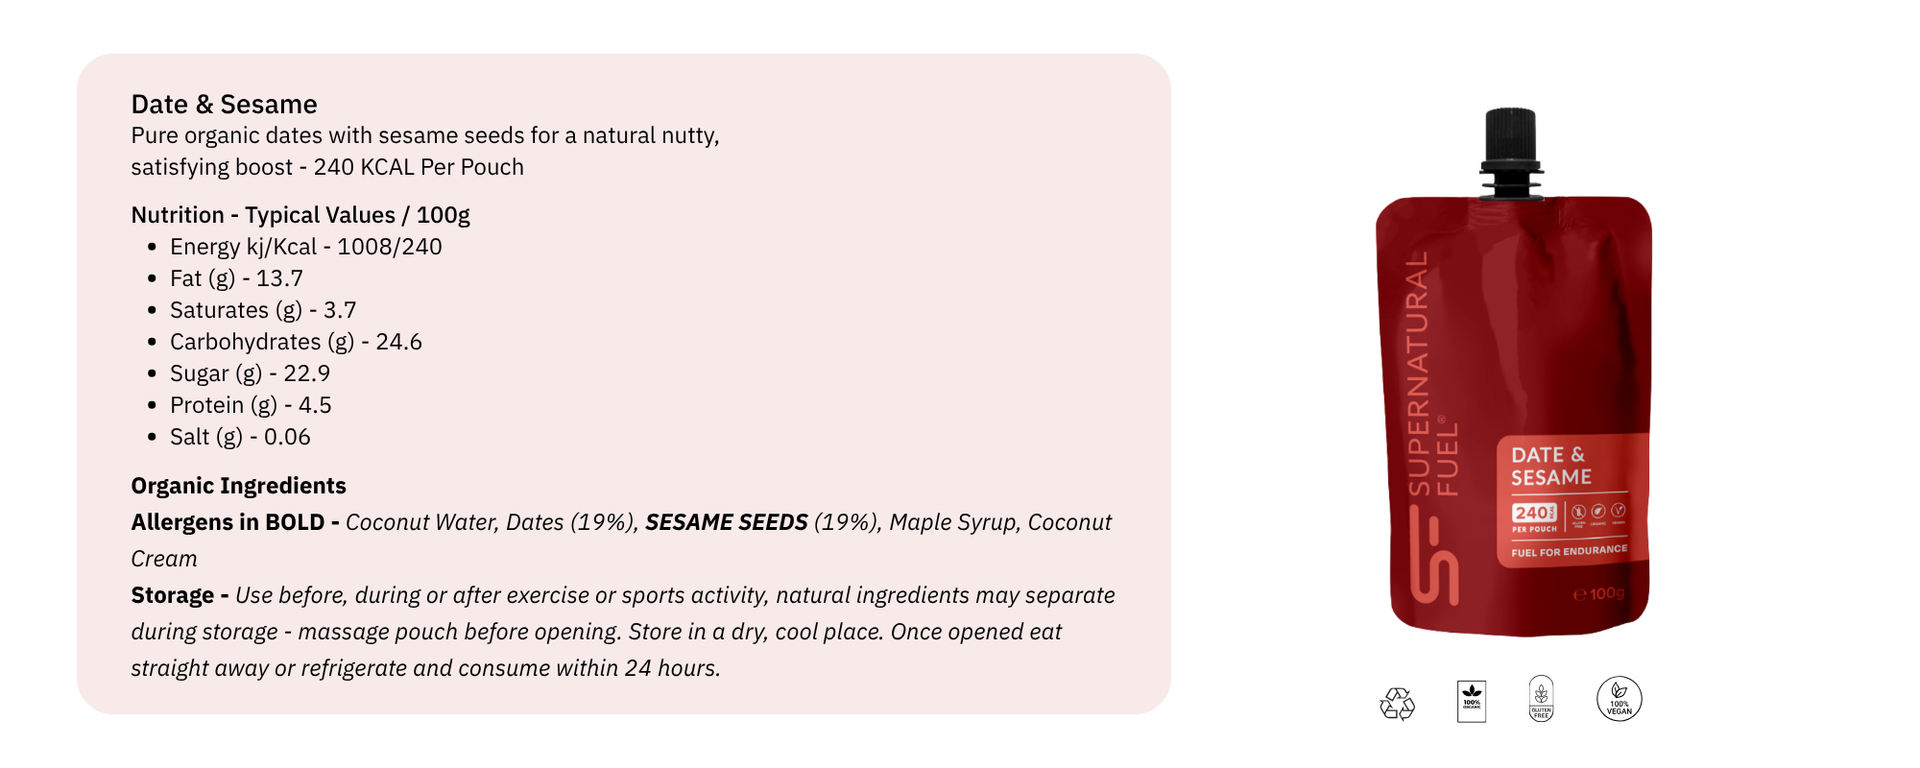This screenshot has width=1920, height=768.
Task: Click the 100g weight mark on the pouch
Action: click(x=1599, y=594)
